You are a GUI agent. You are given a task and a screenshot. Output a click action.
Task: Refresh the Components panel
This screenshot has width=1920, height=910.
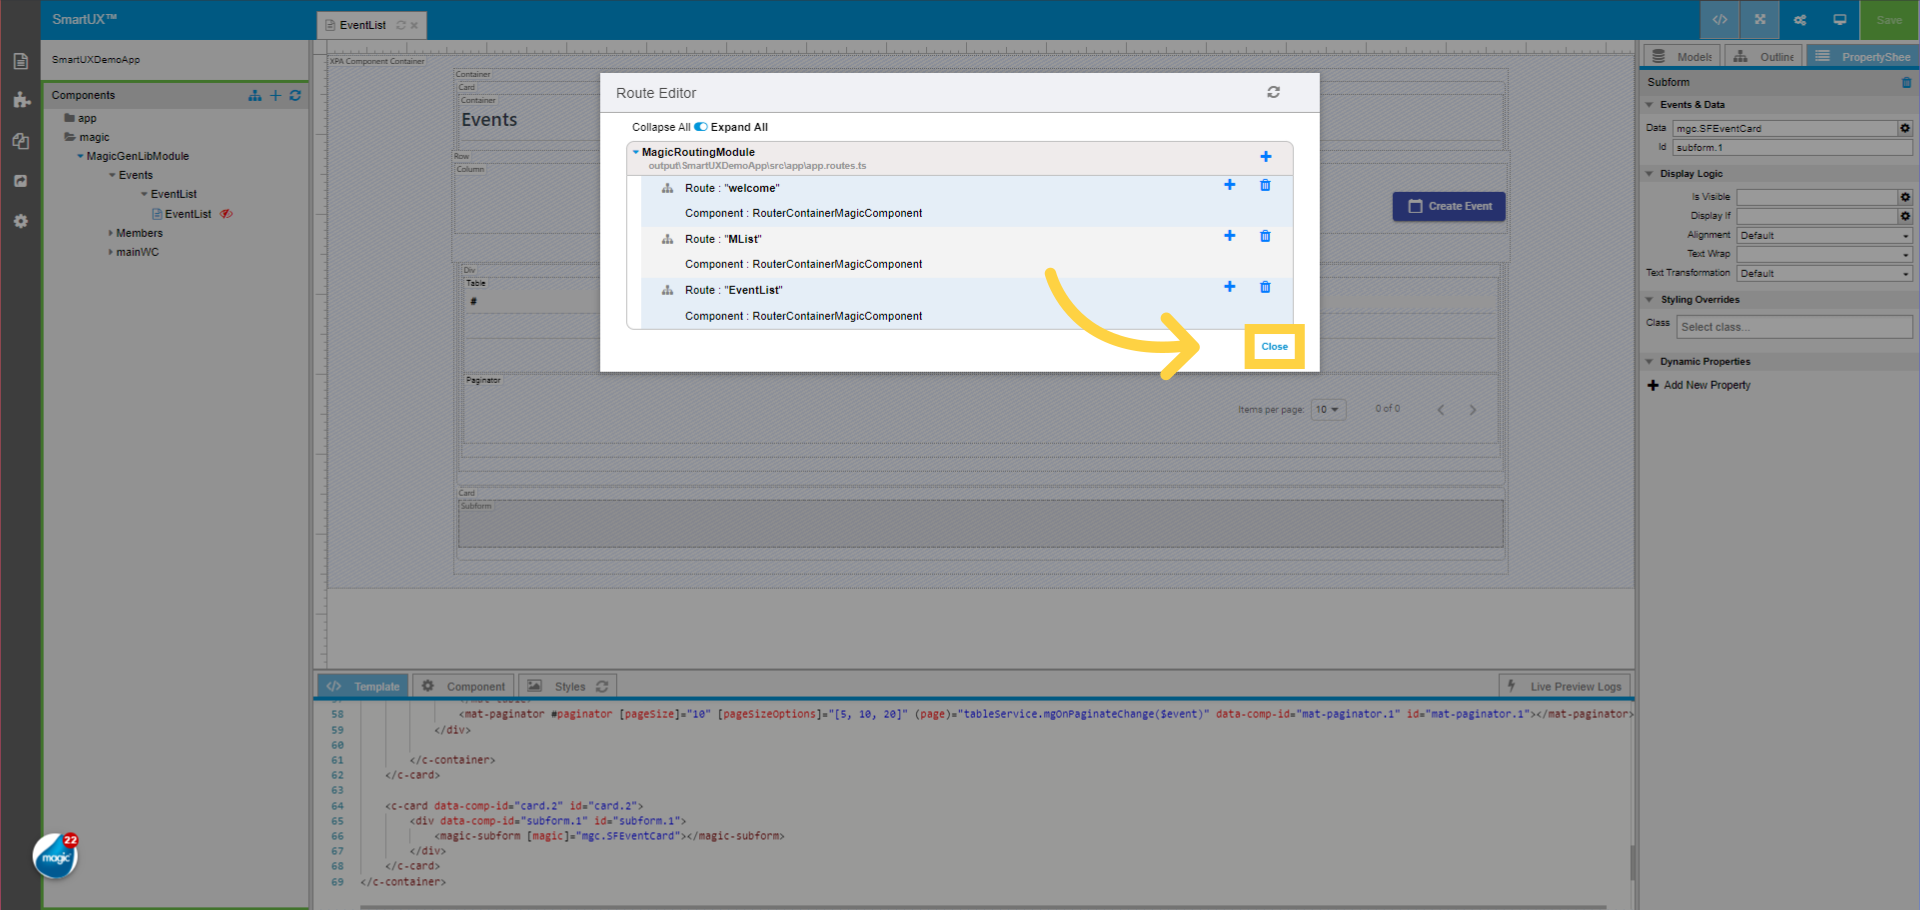click(x=295, y=96)
